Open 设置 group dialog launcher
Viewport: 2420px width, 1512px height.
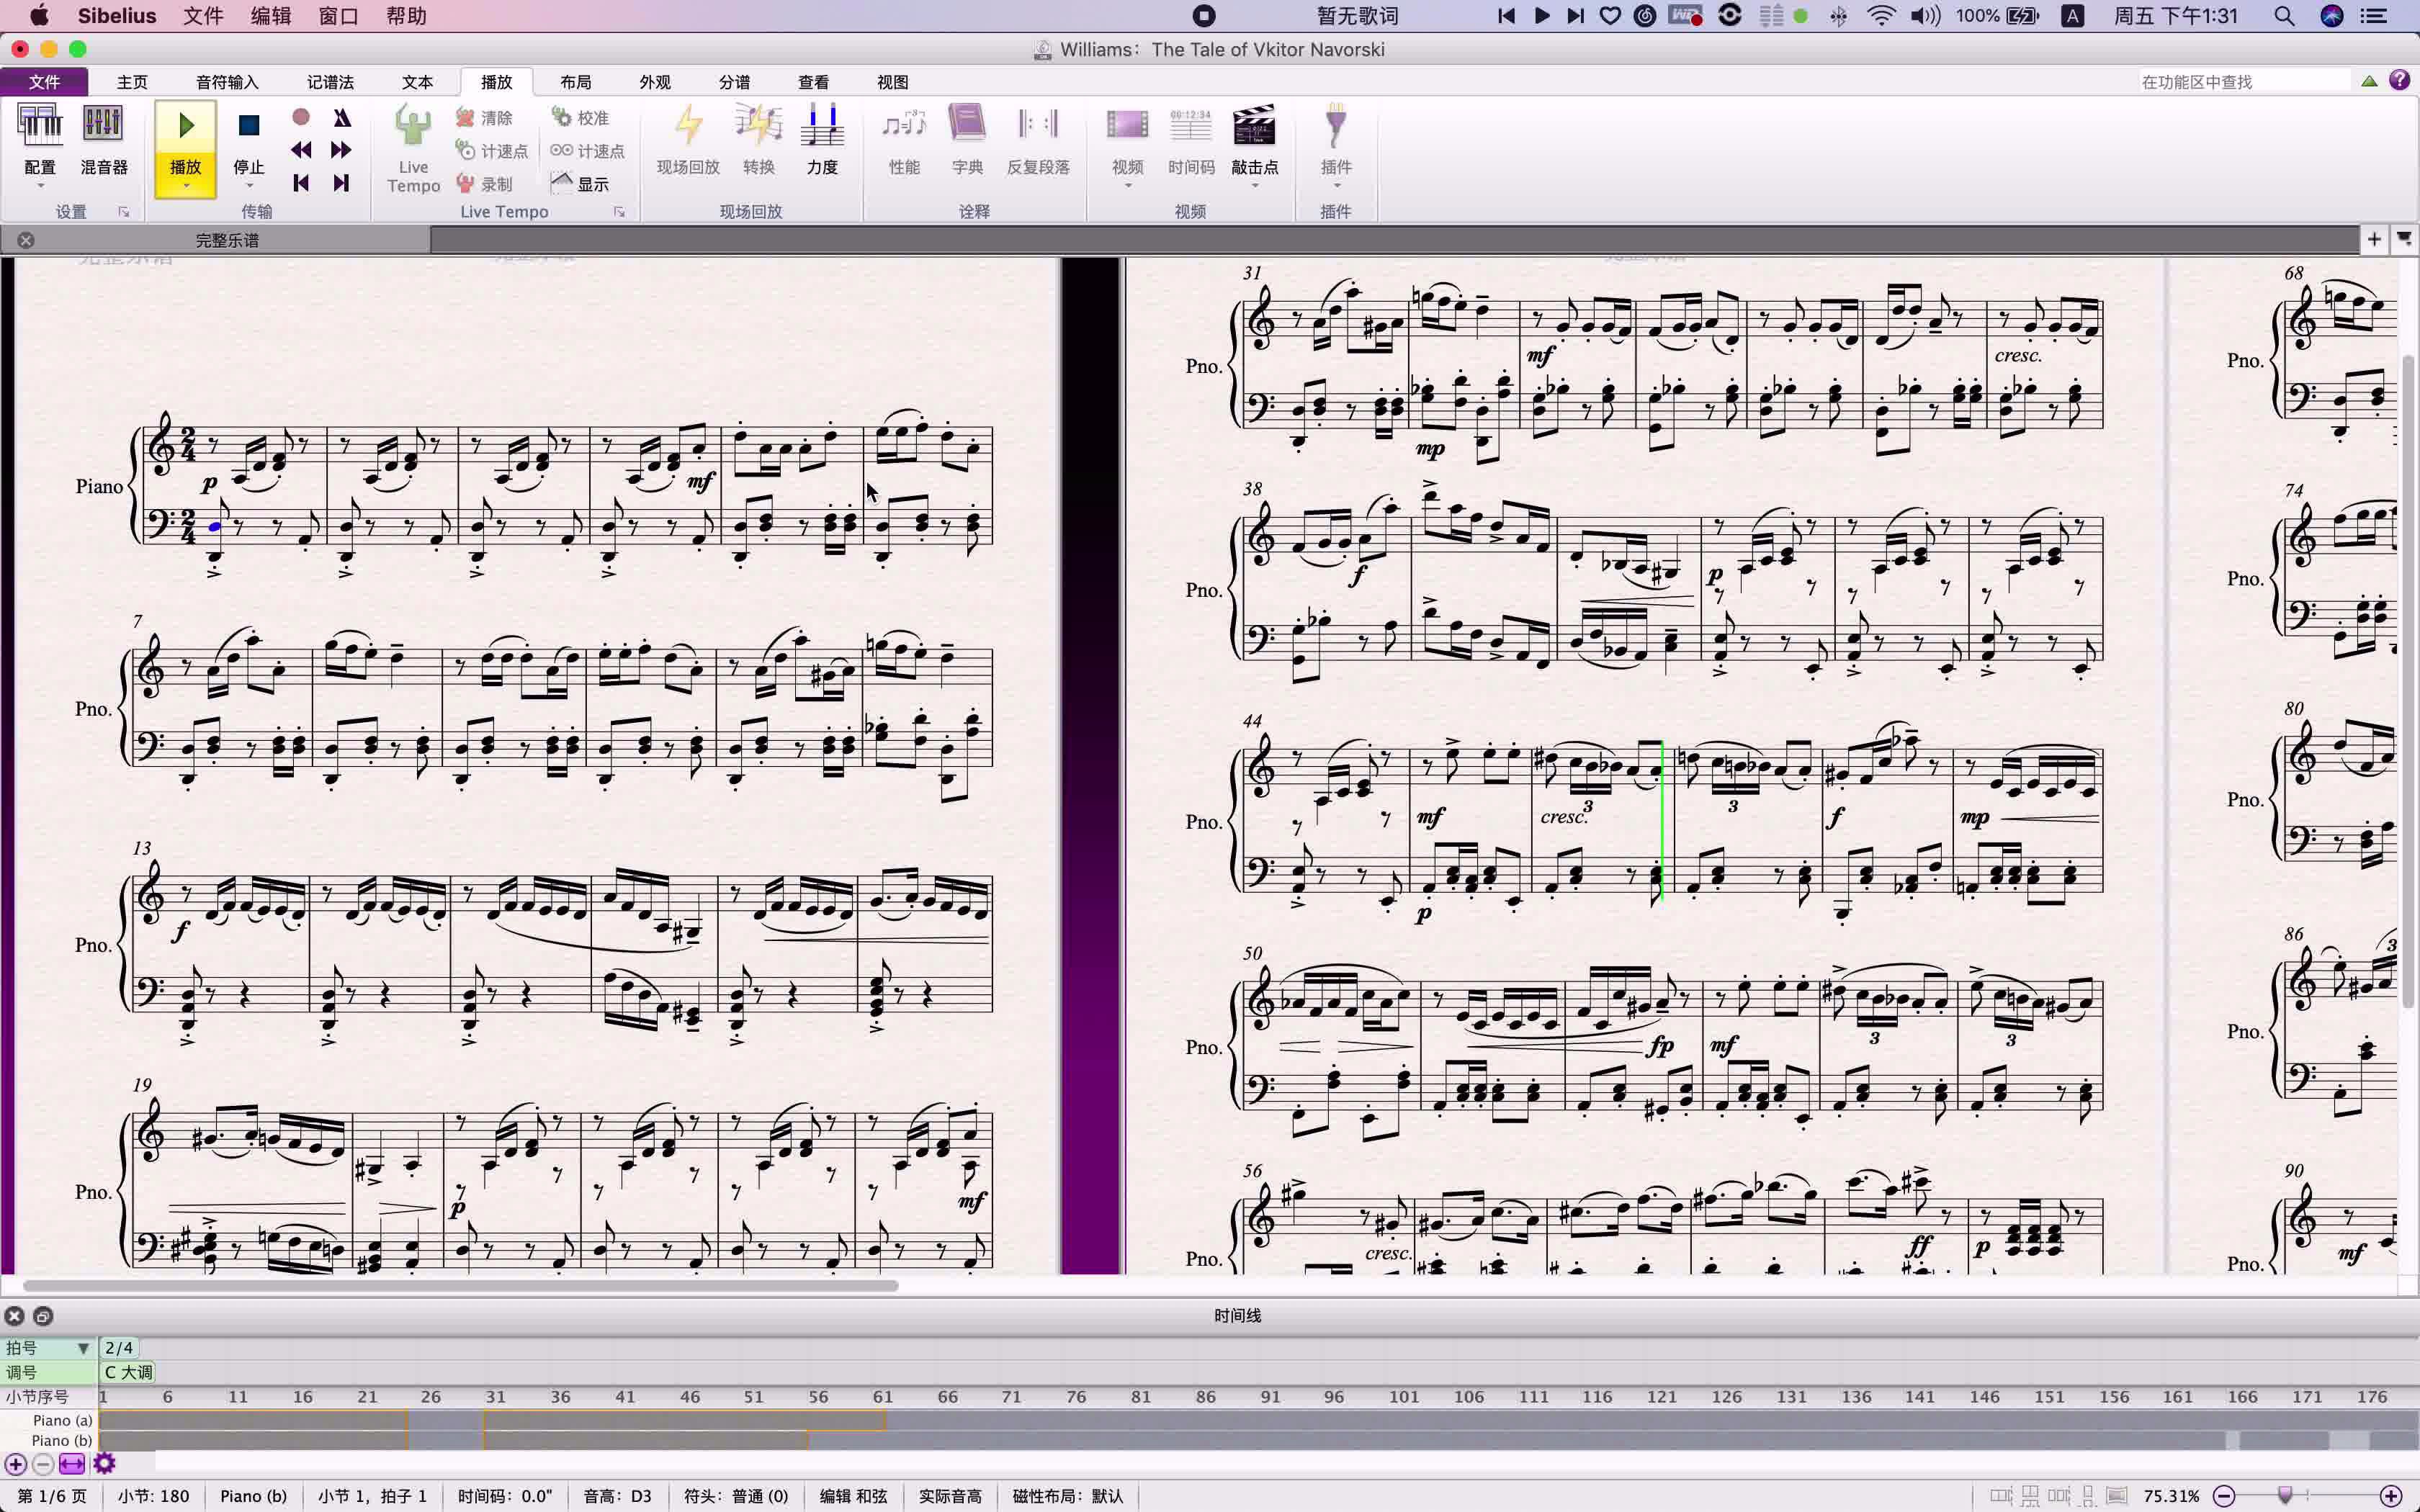(124, 212)
